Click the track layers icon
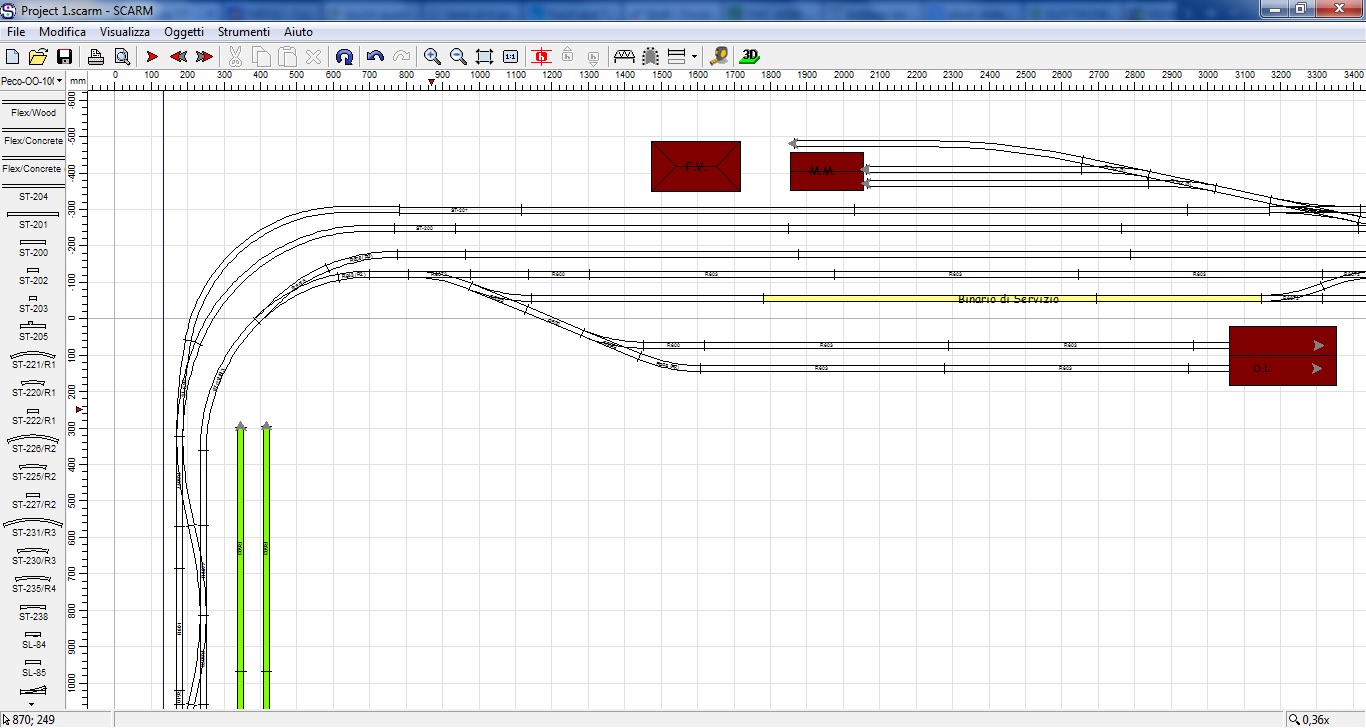Viewport: 1366px width, 728px height. (x=676, y=57)
